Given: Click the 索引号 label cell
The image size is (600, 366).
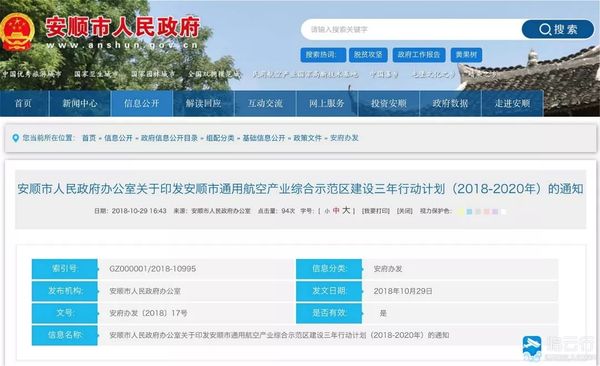Looking at the screenshot, I should [65, 269].
